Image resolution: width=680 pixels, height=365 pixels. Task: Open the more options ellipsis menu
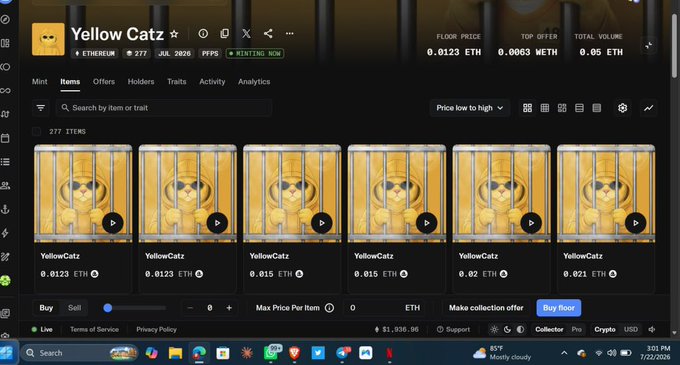[x=290, y=33]
